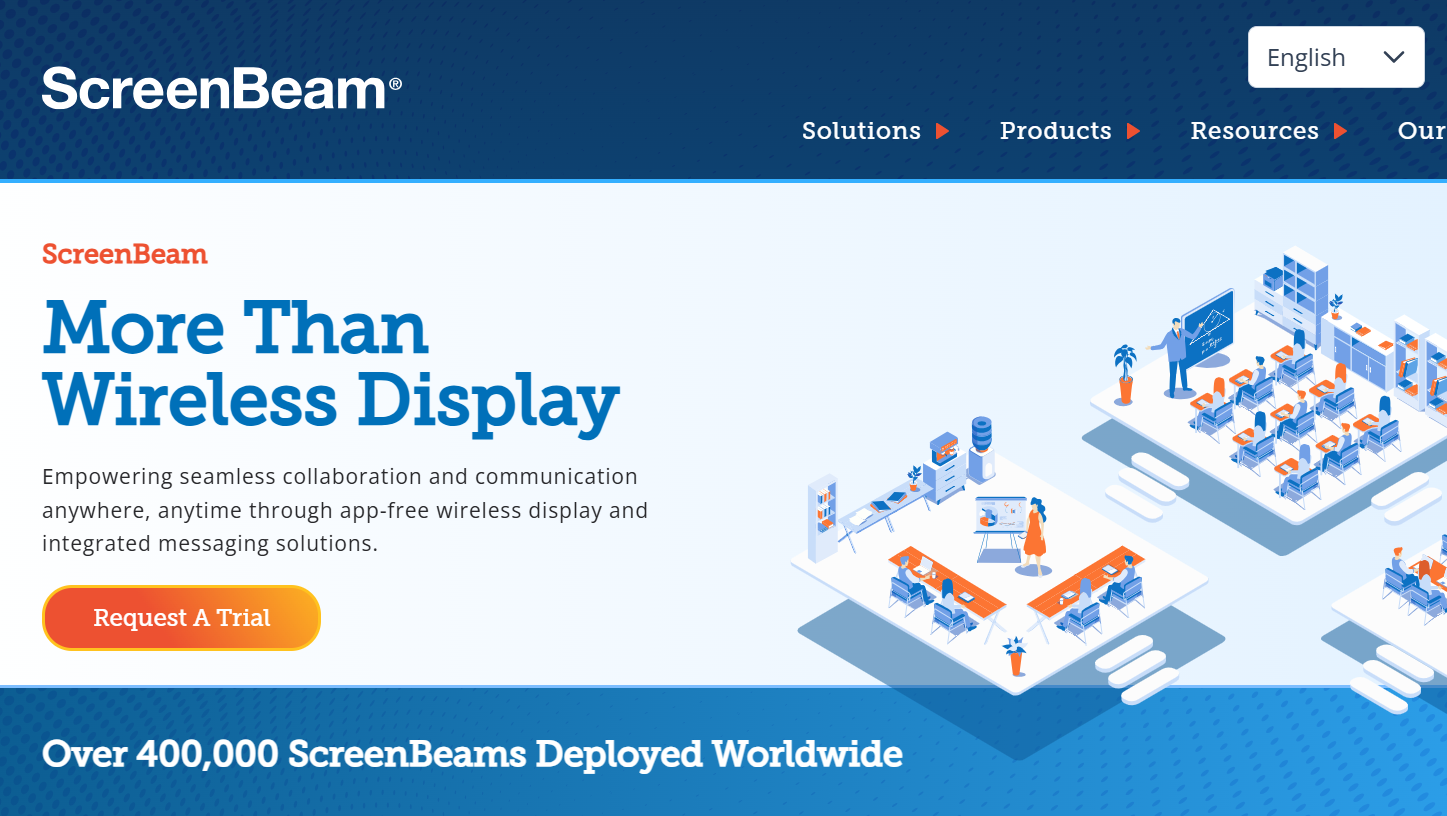Expand the arrow beside Resources
Image resolution: width=1447 pixels, height=816 pixels.
coord(1341,131)
